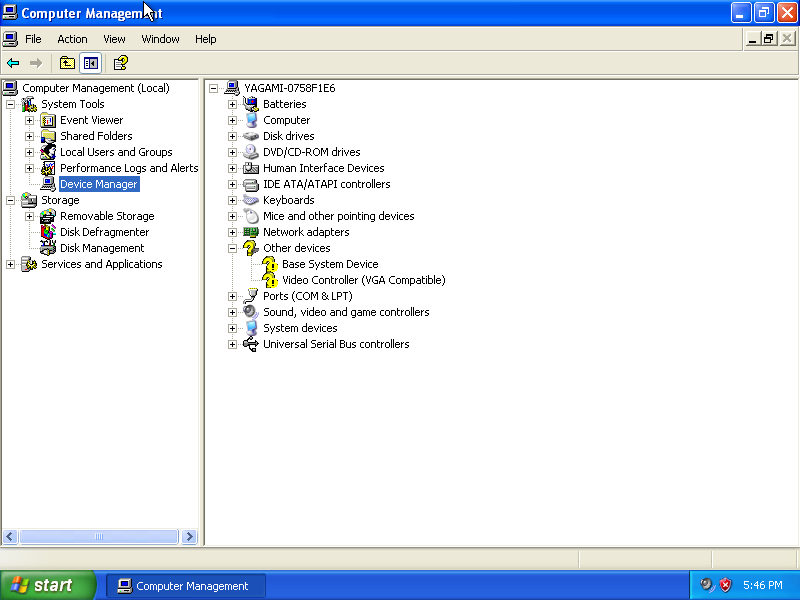800x600 pixels.
Task: Click the Up one level folder icon
Action: pyautogui.click(x=67, y=63)
